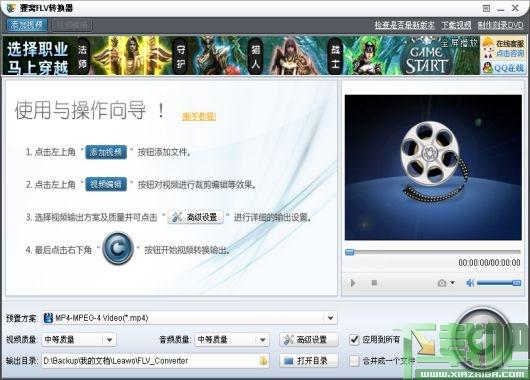Screen dimensions: 530x380
Task: Open the orange tutorial link beside the wizard title
Action: tap(199, 116)
